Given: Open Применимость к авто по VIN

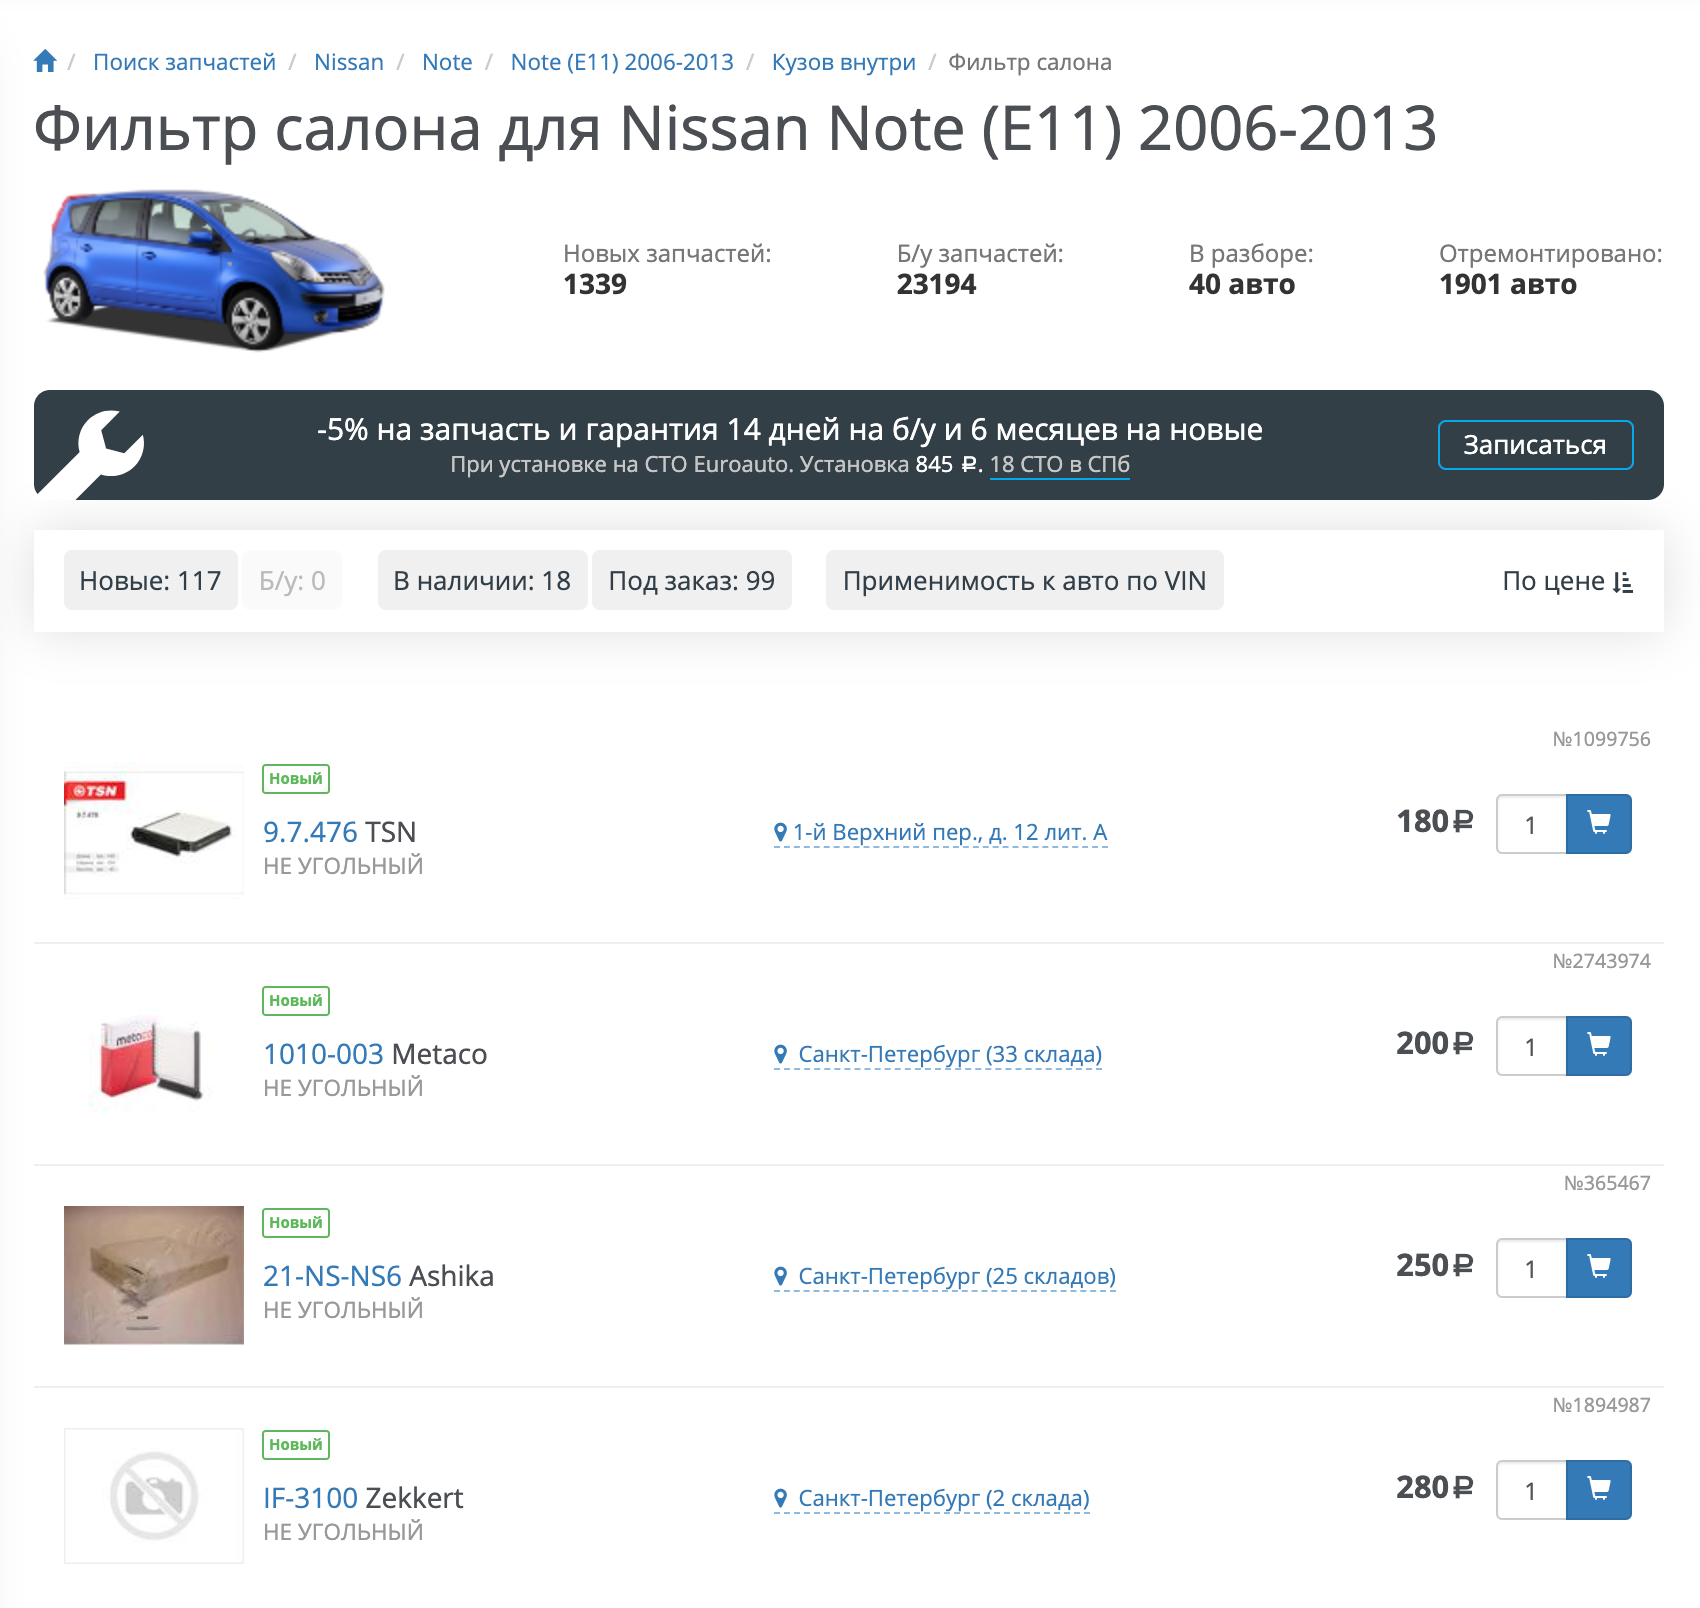Looking at the screenshot, I should 1025,580.
